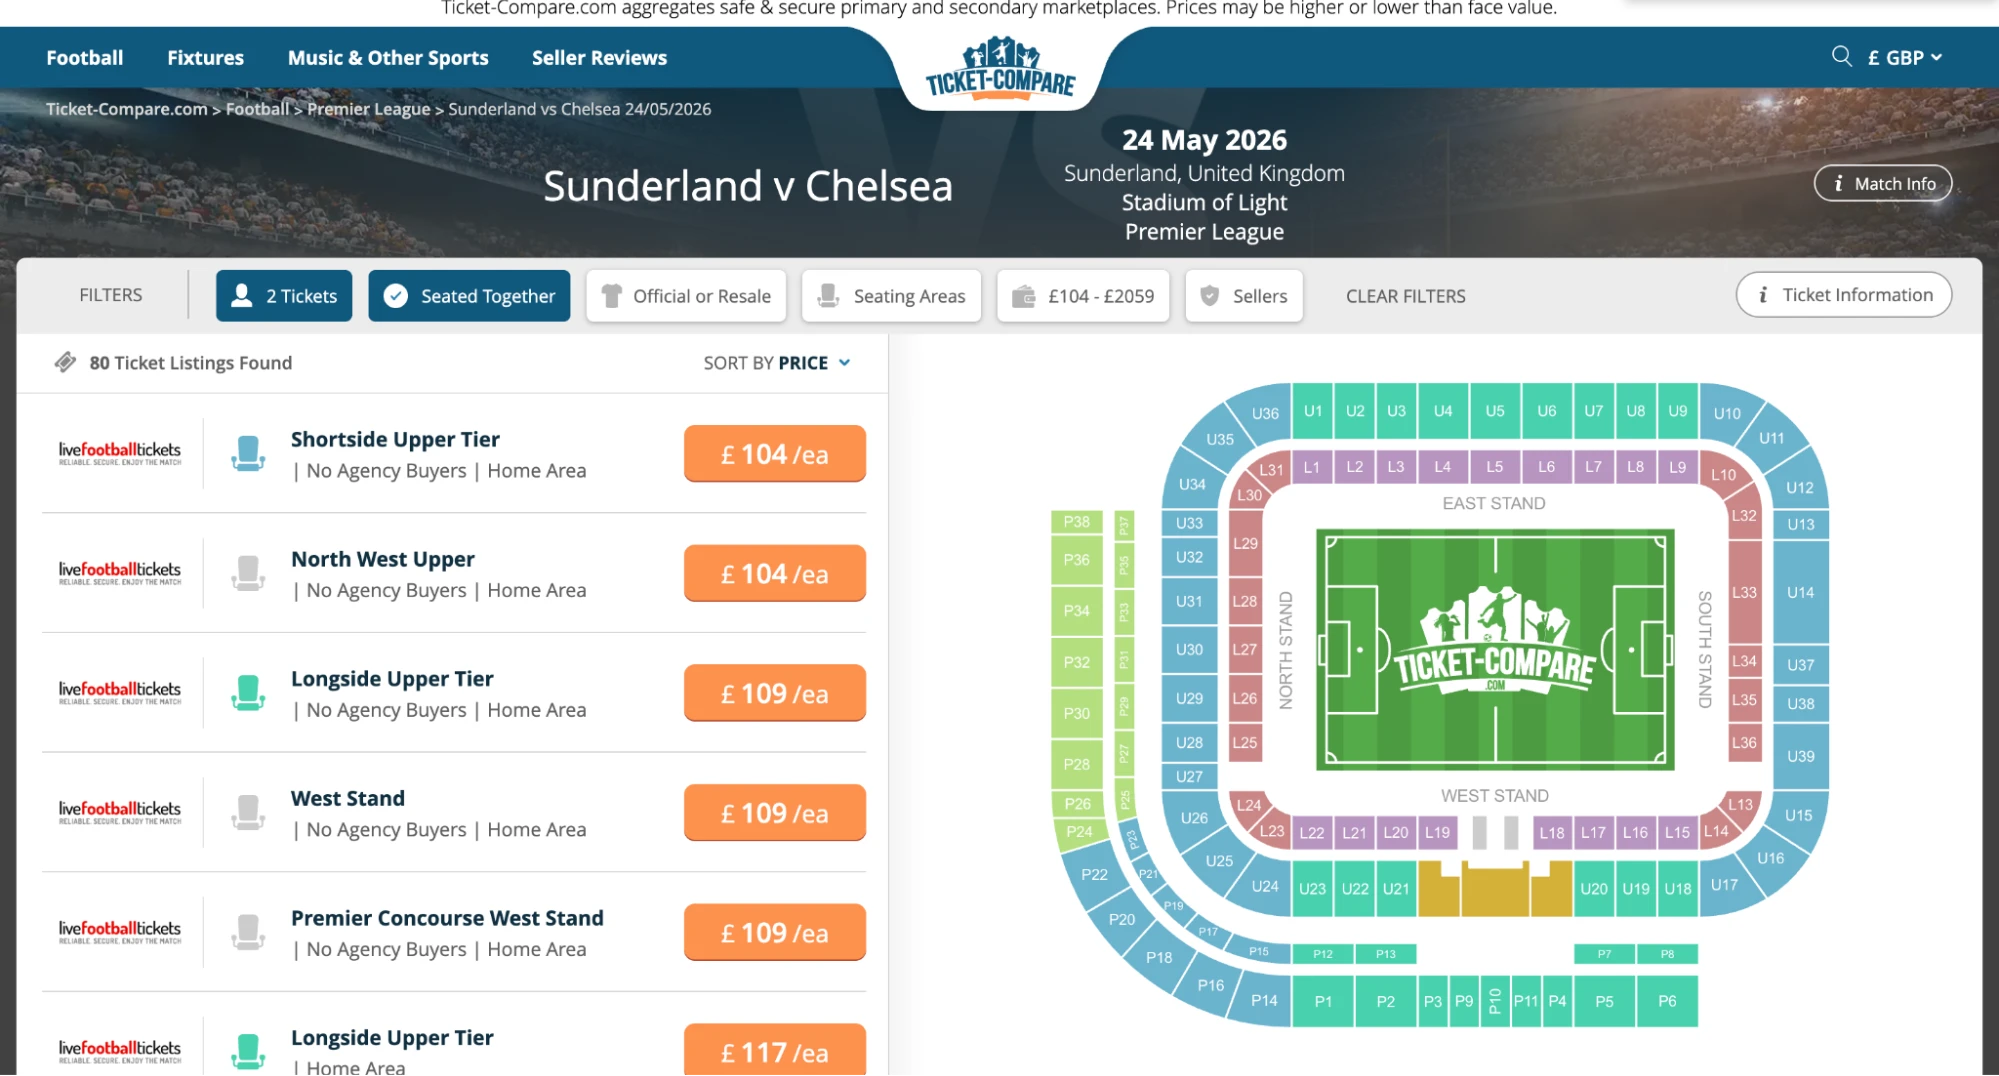The width and height of the screenshot is (1999, 1076).
Task: Toggle the 2 Tickets filter
Action: click(x=284, y=295)
